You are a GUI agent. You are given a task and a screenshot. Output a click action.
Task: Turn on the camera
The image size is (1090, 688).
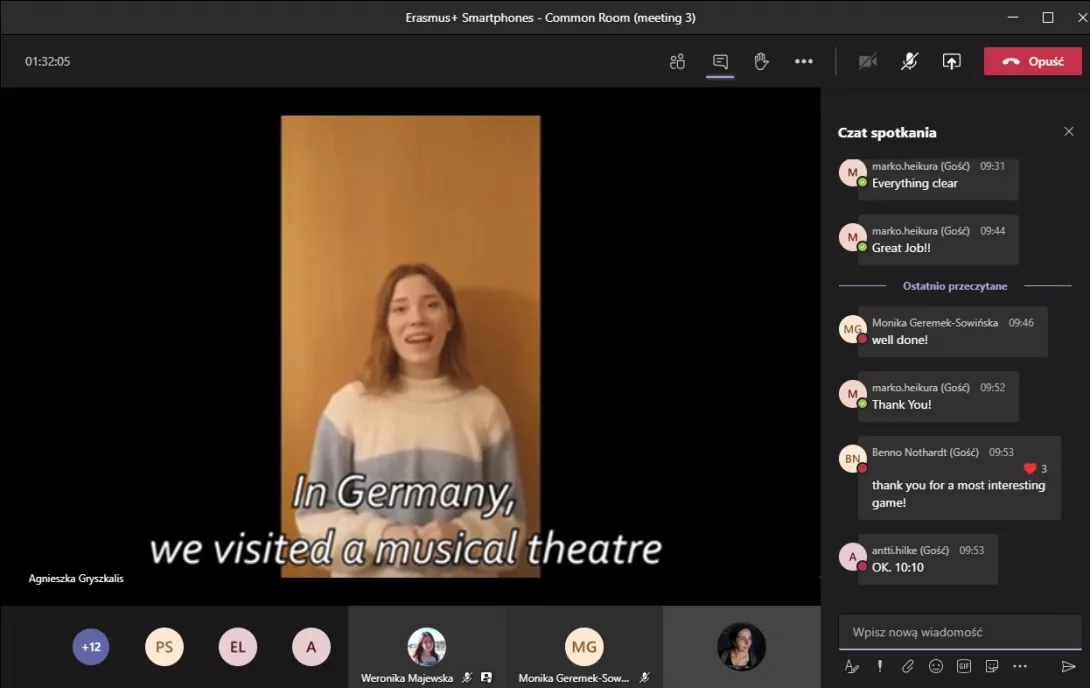click(x=867, y=61)
